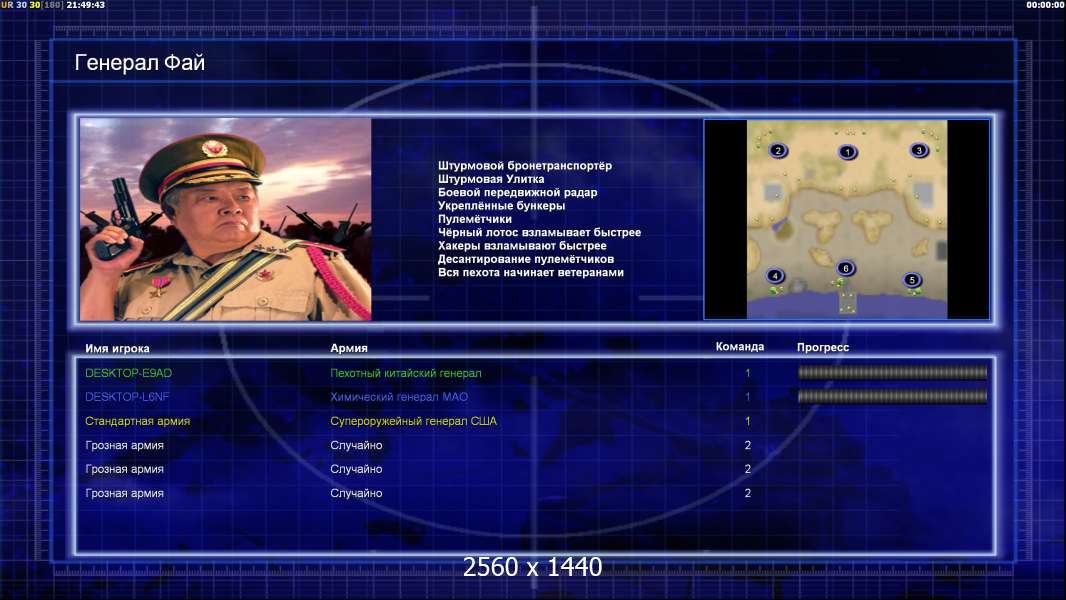This screenshot has height=600, width=1066.
Task: Click the loading progress bar for DESKTOP-E9AD
Action: [892, 372]
